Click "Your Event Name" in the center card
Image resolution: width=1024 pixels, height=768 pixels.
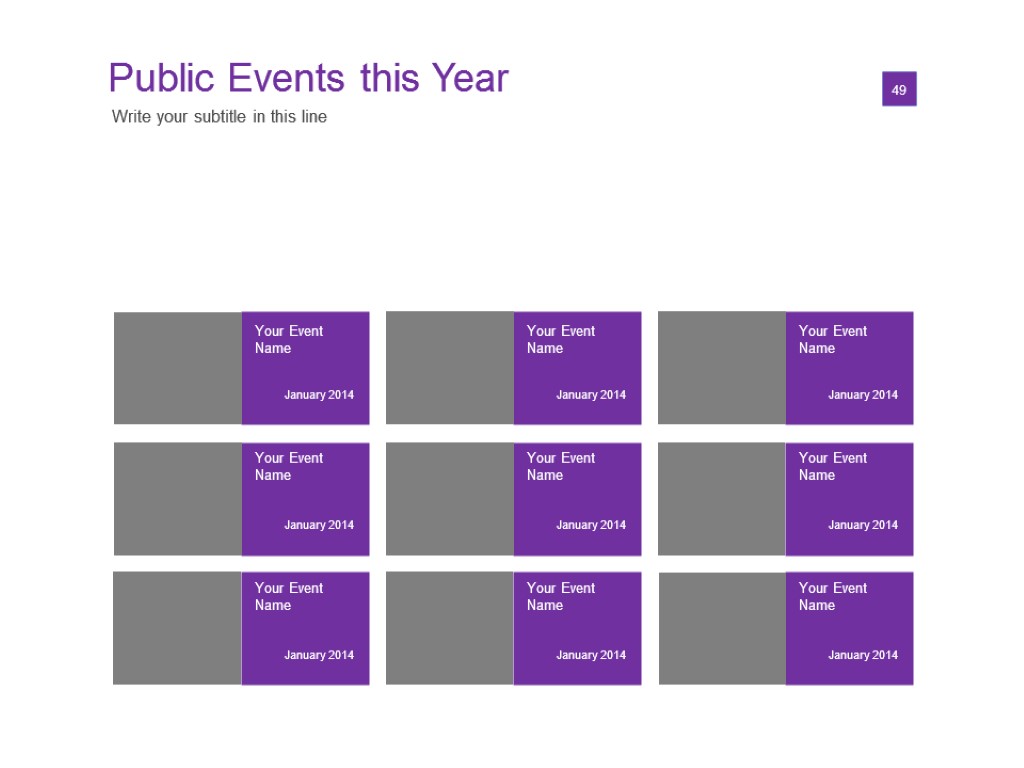560,467
